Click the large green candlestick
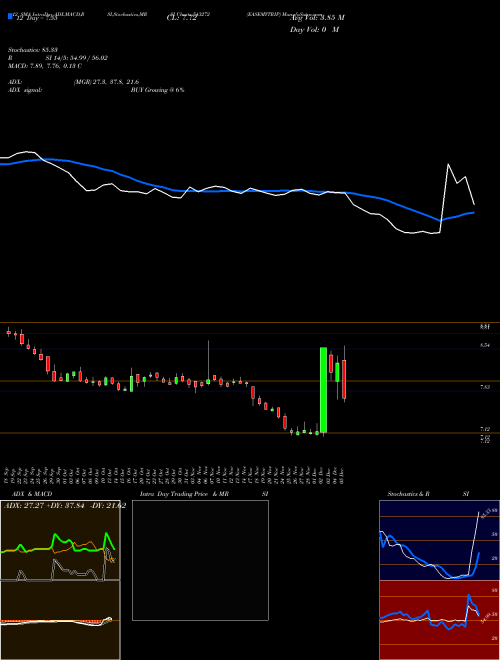The height and width of the screenshot is (660, 500). [x=323, y=390]
